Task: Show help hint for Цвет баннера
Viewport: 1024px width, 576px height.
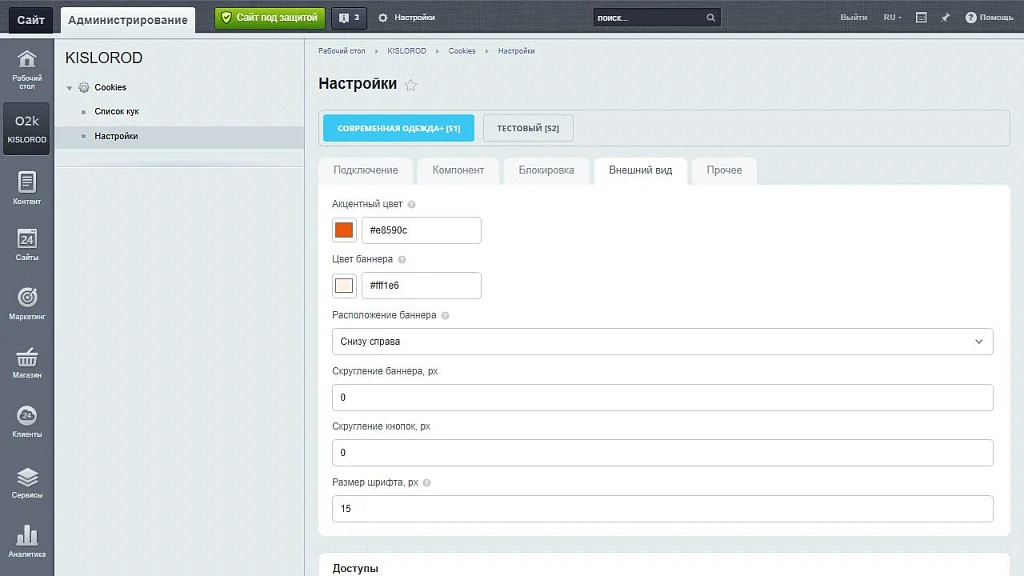Action: point(402,259)
